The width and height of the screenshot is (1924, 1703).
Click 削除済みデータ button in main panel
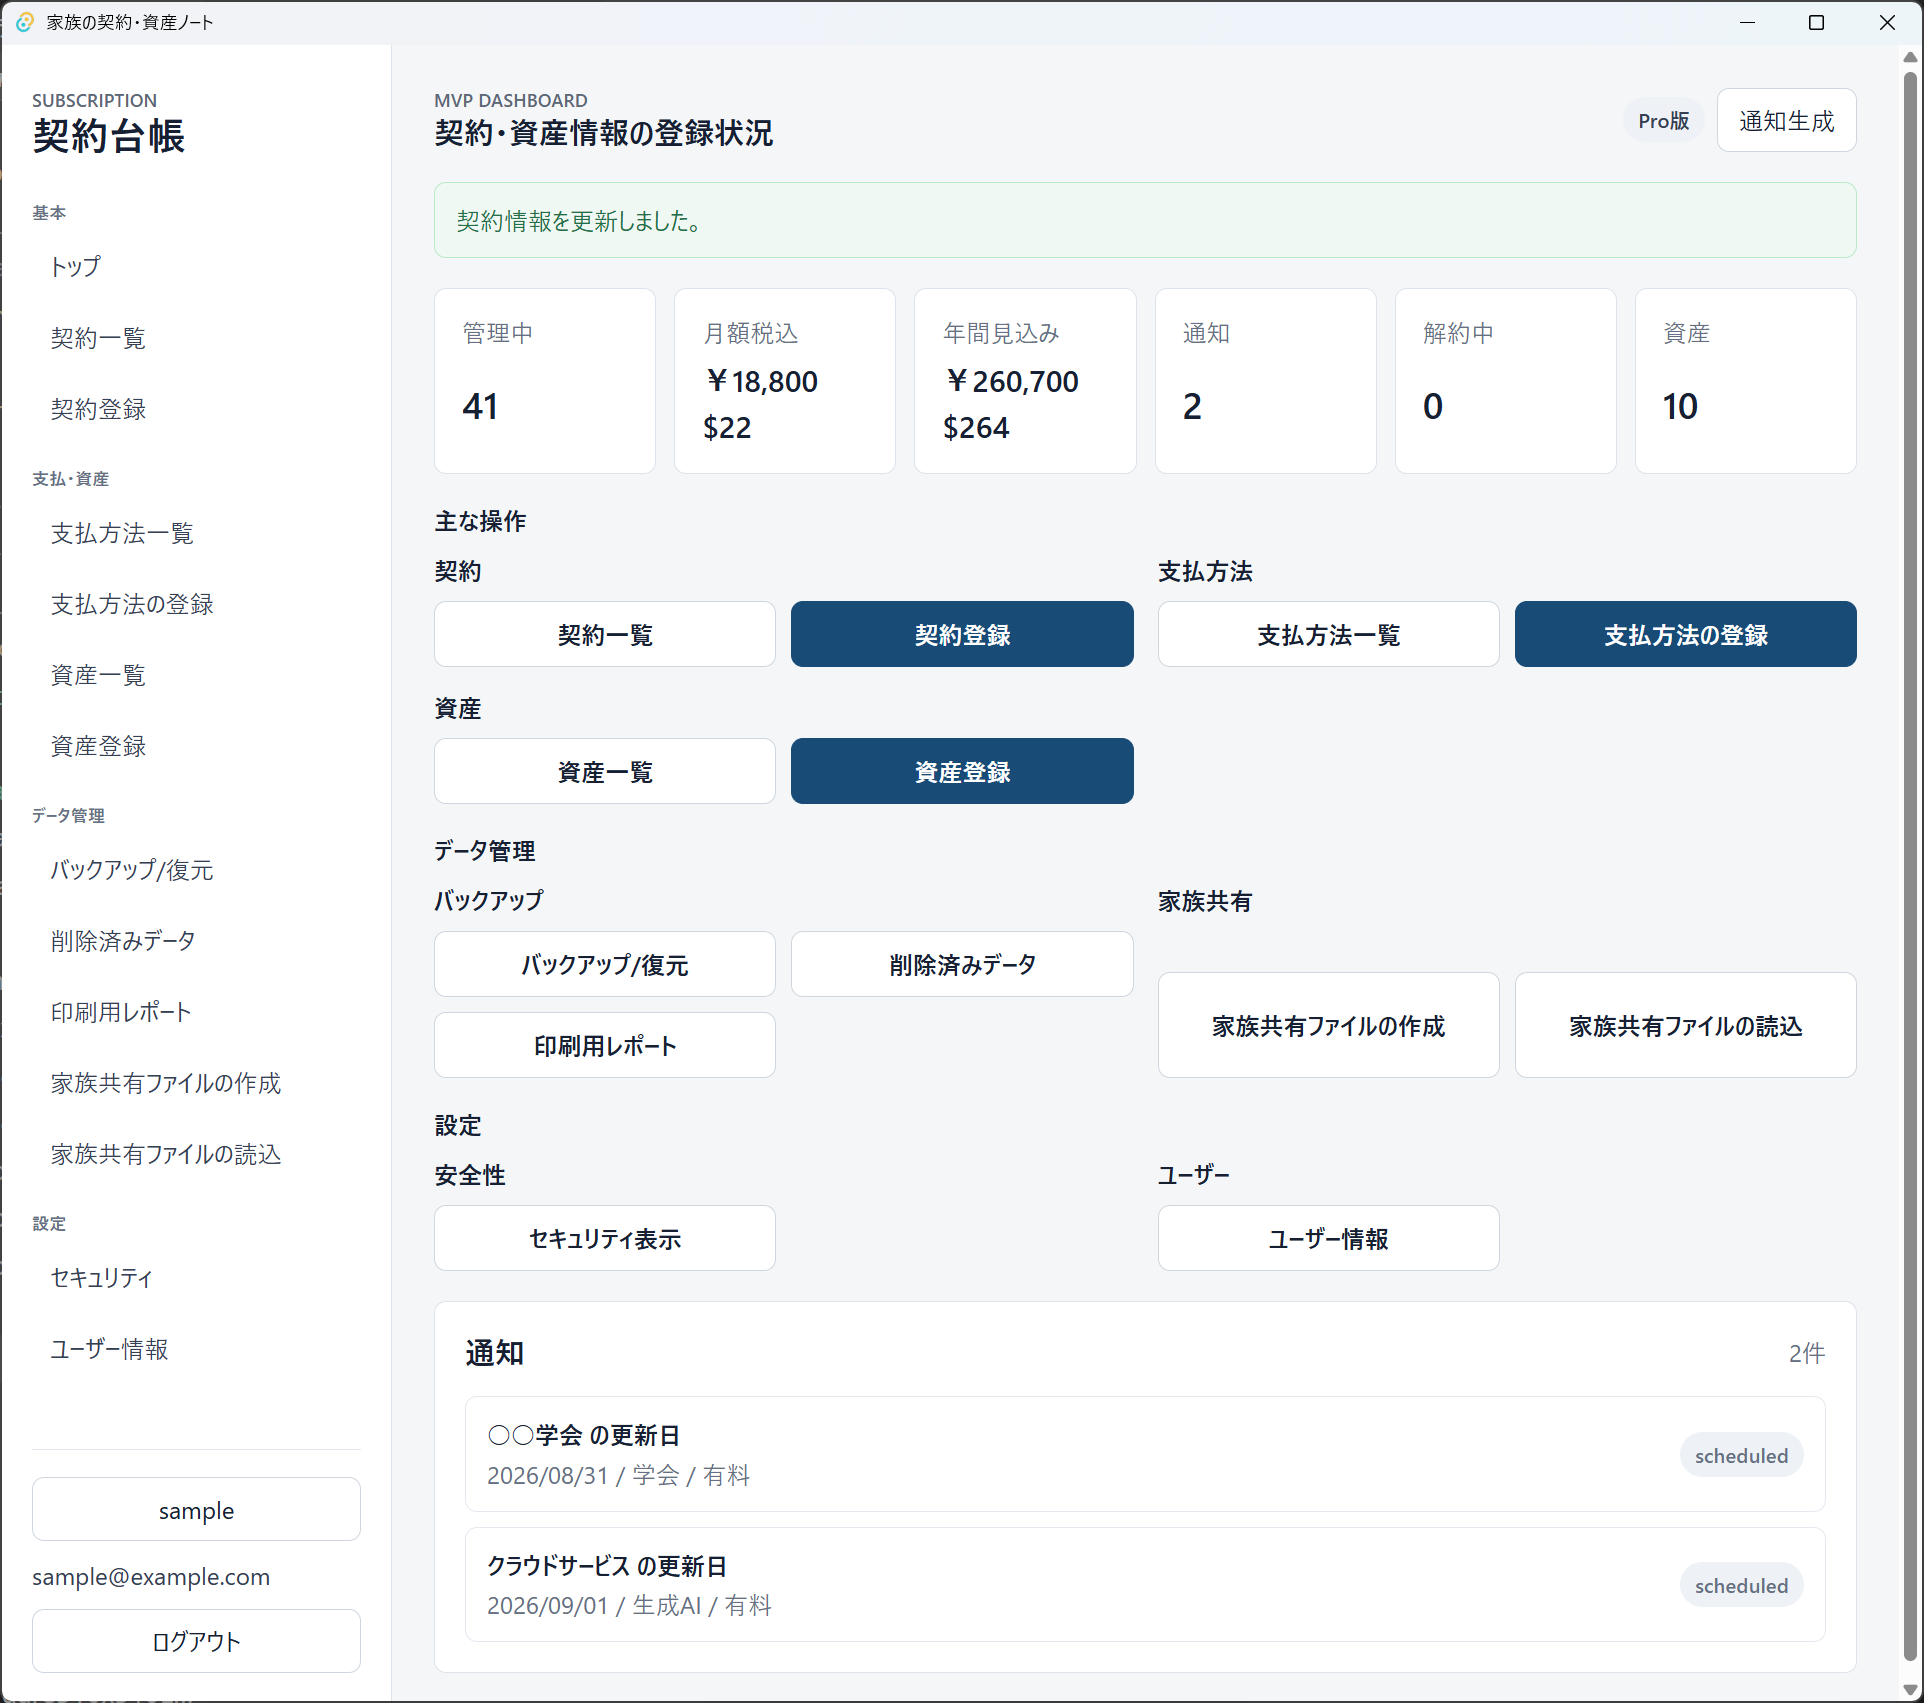(x=962, y=964)
